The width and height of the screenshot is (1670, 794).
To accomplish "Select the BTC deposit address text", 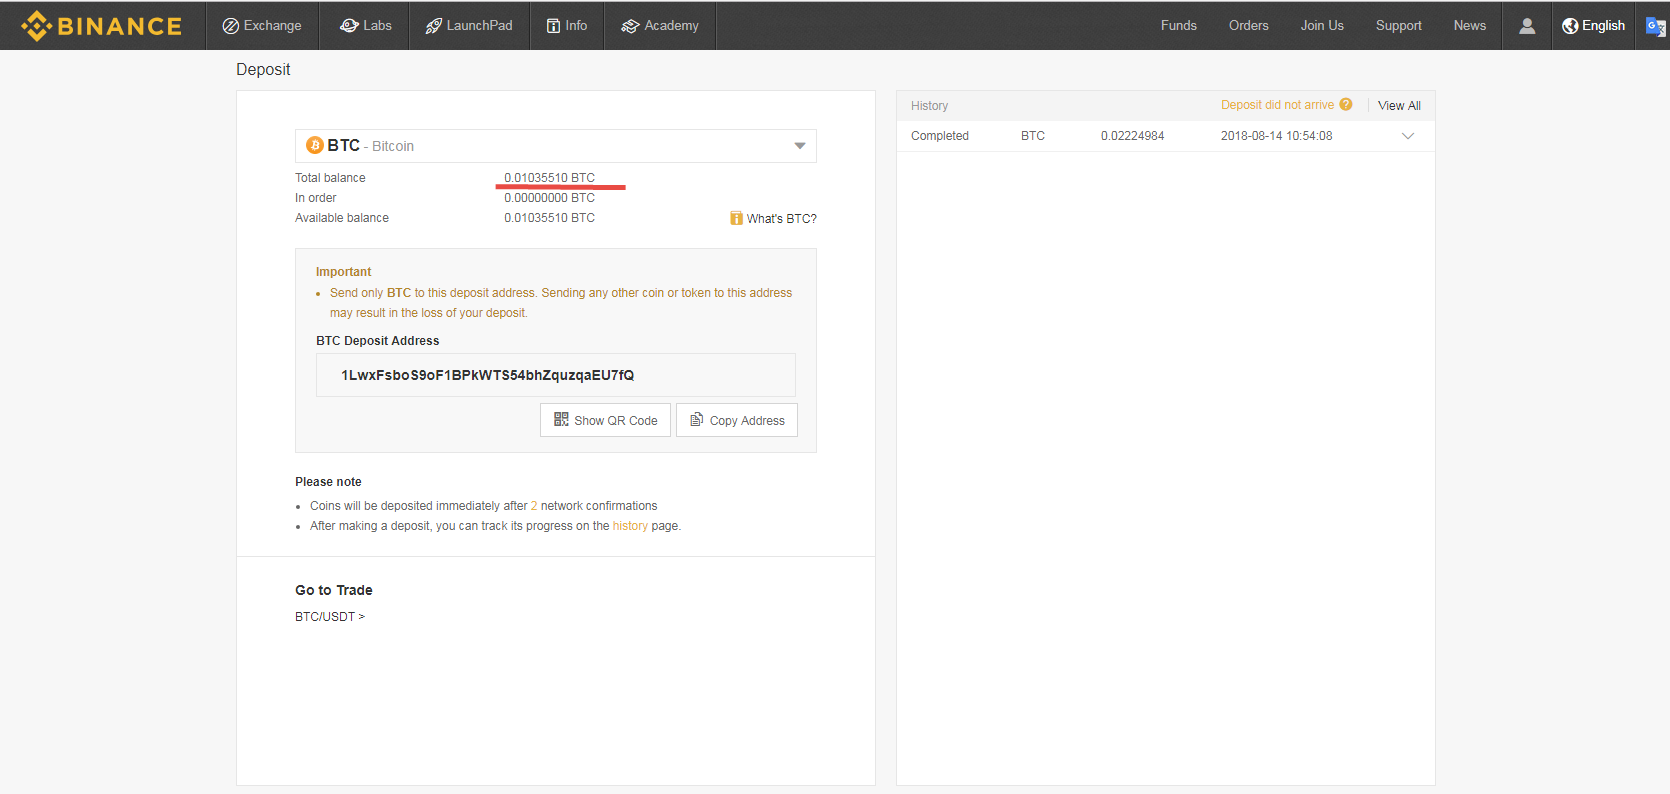I will tap(488, 375).
